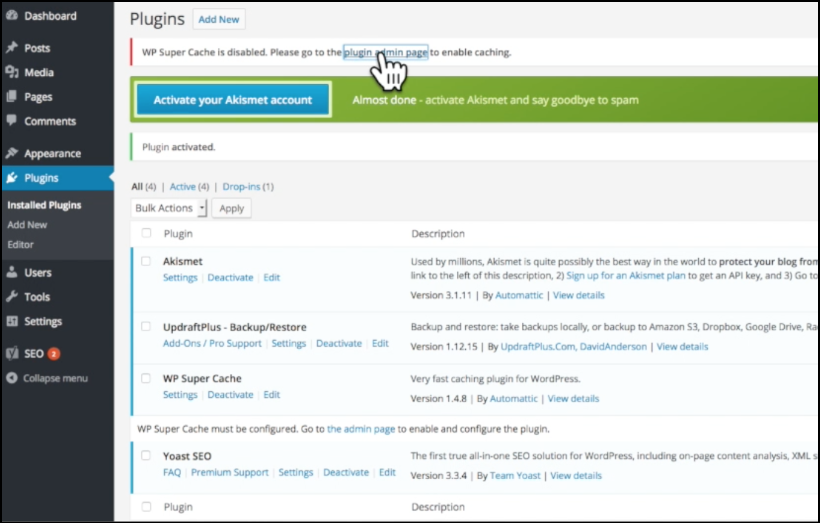Open Akismet Settings link
The image size is (820, 523).
[180, 277]
